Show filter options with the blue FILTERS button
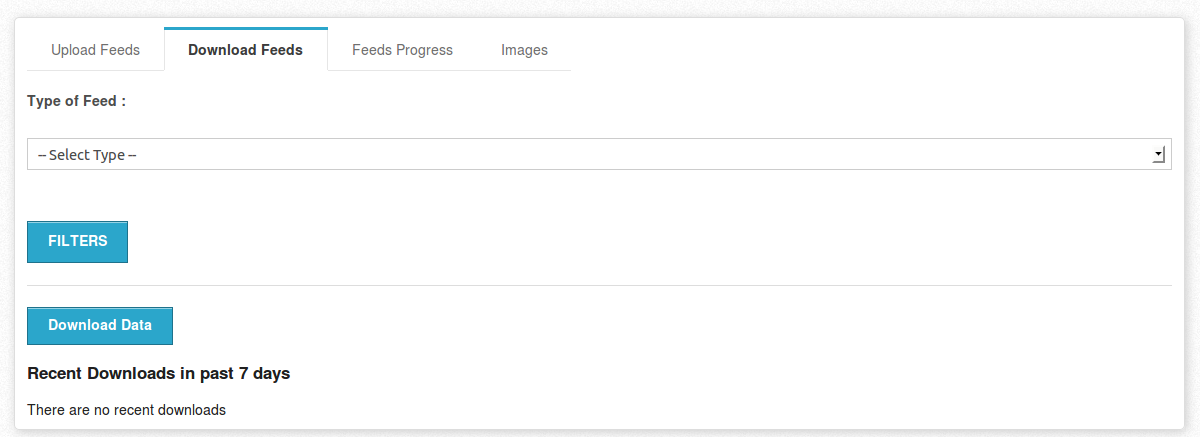 pos(77,242)
